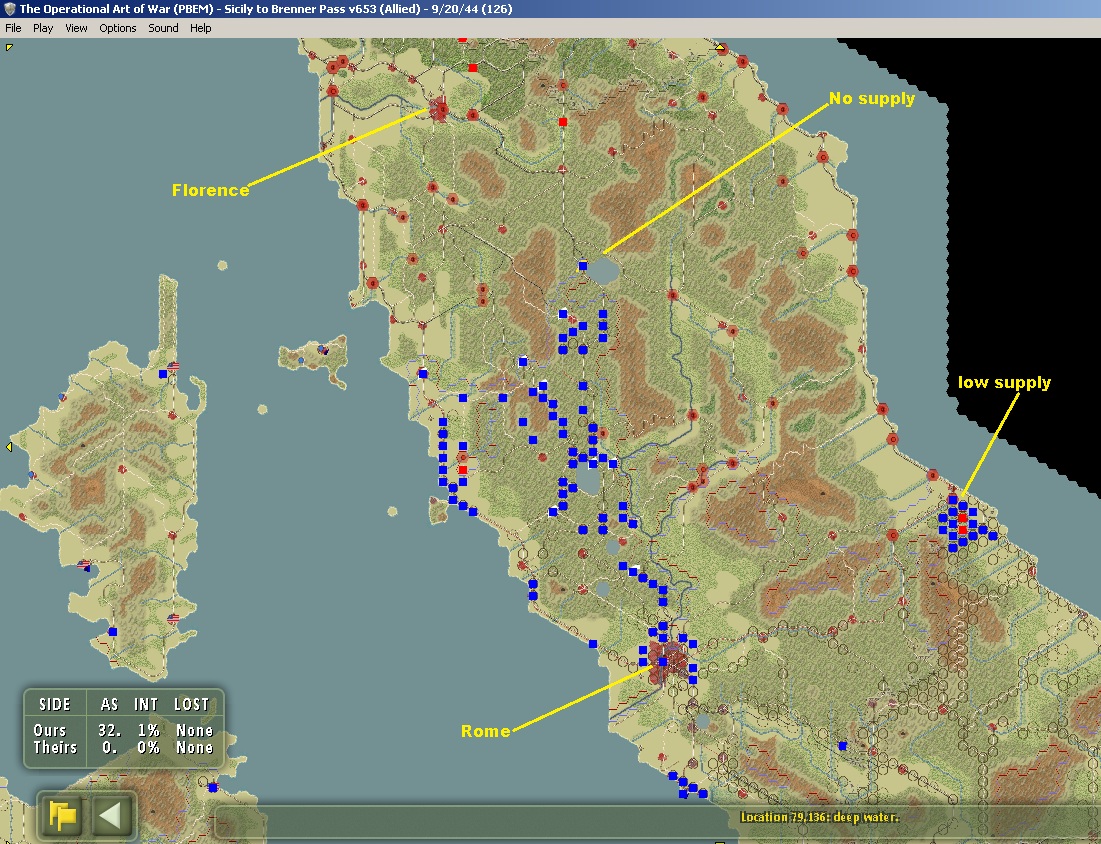
Task: Click the SIDE AS INT LOST status panel
Action: (124, 728)
